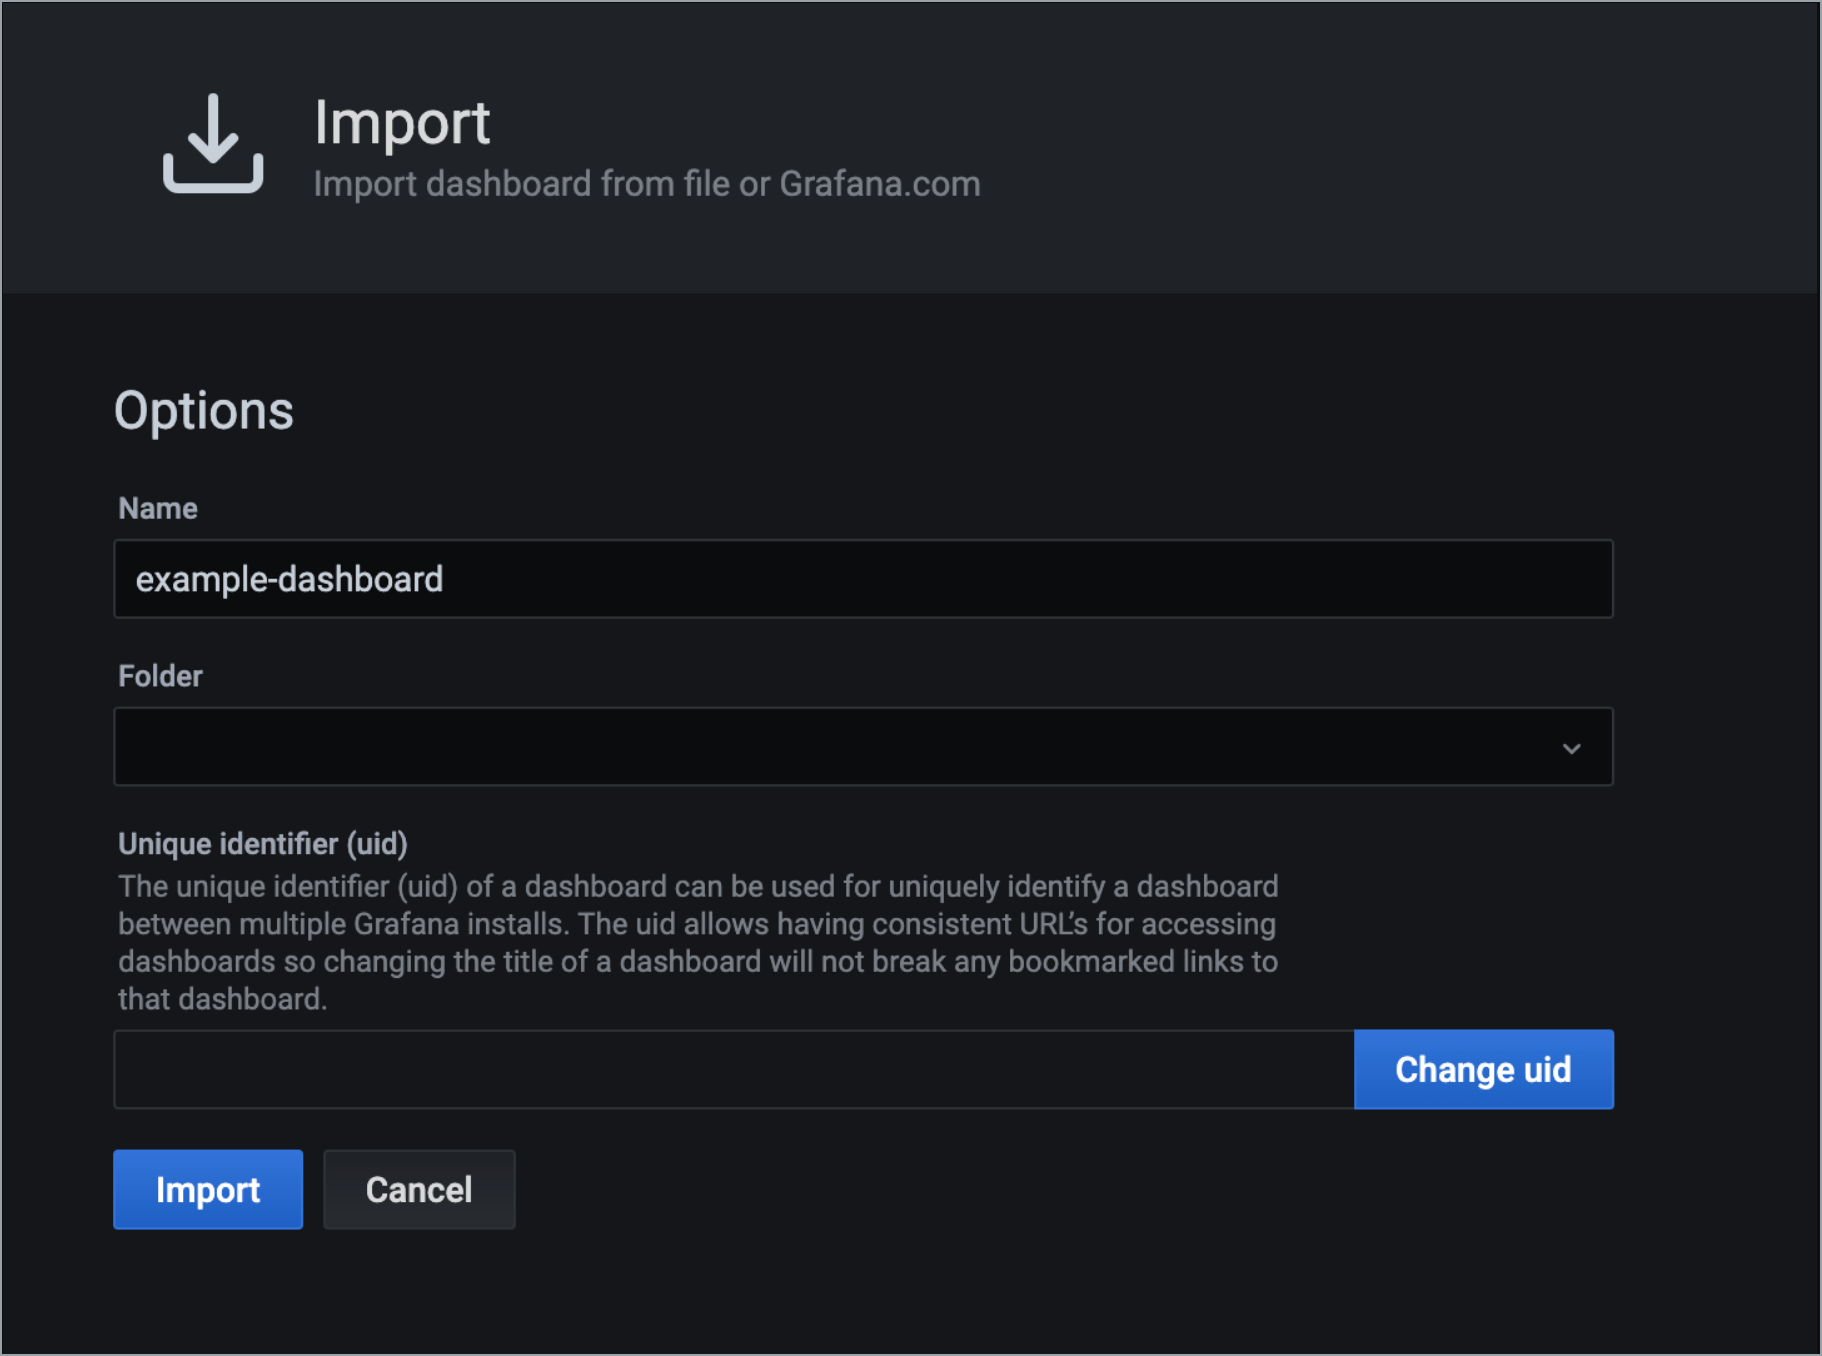Click the Folder field label

(159, 676)
